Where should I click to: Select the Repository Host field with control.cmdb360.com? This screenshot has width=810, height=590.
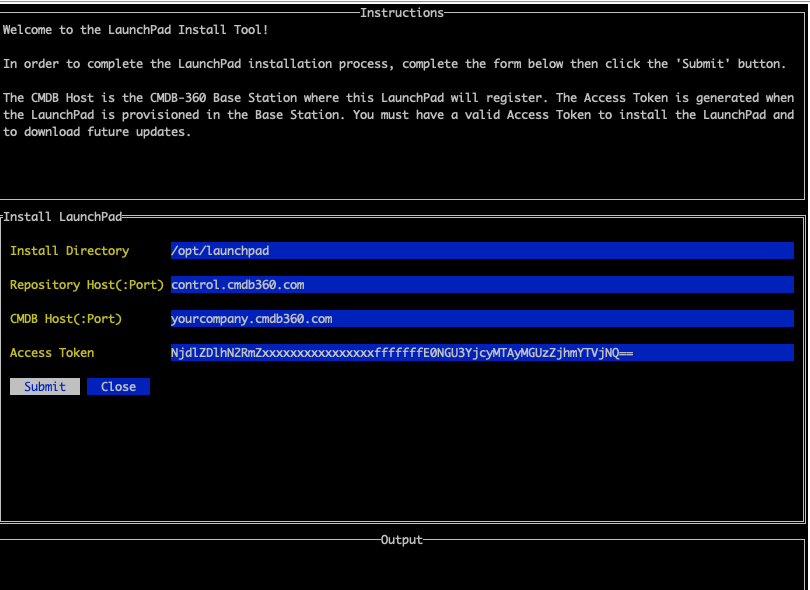click(482, 285)
